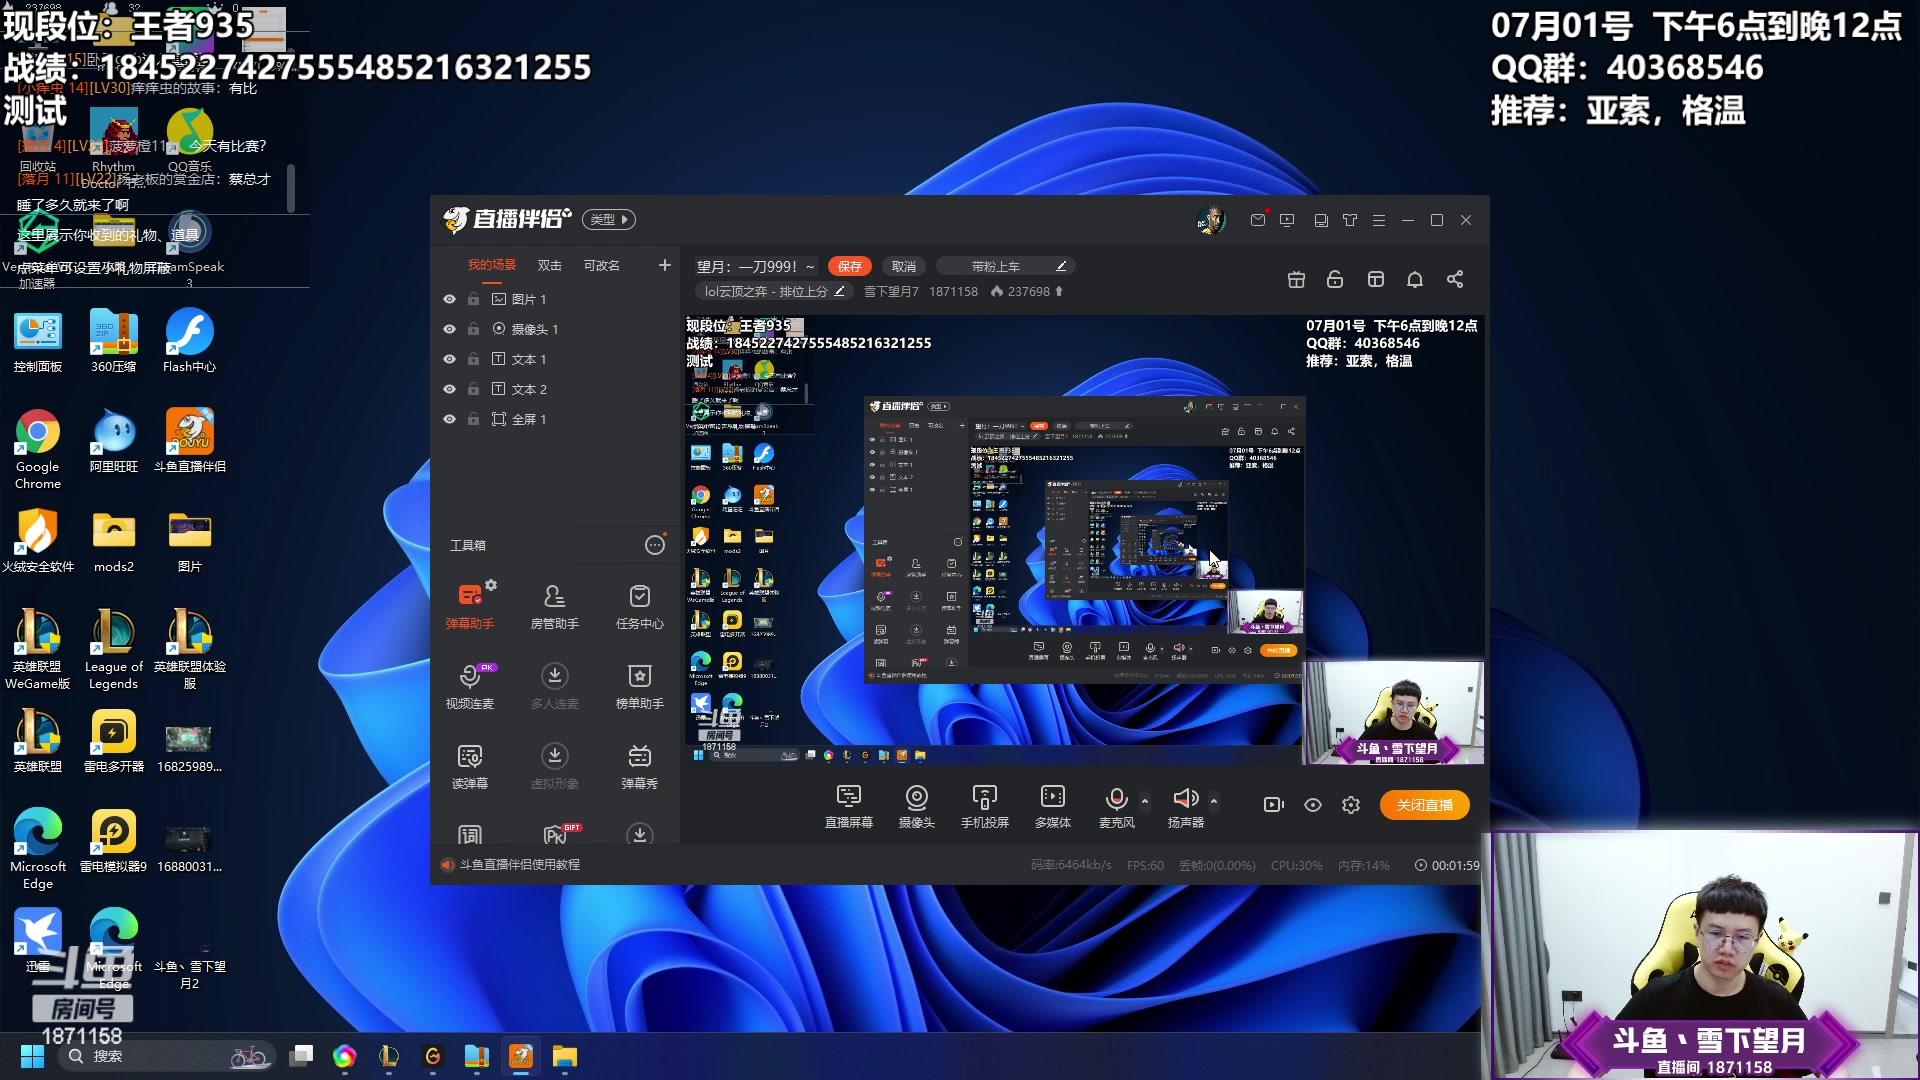
Task: Hide the 全屏 1 source
Action: click(449, 419)
